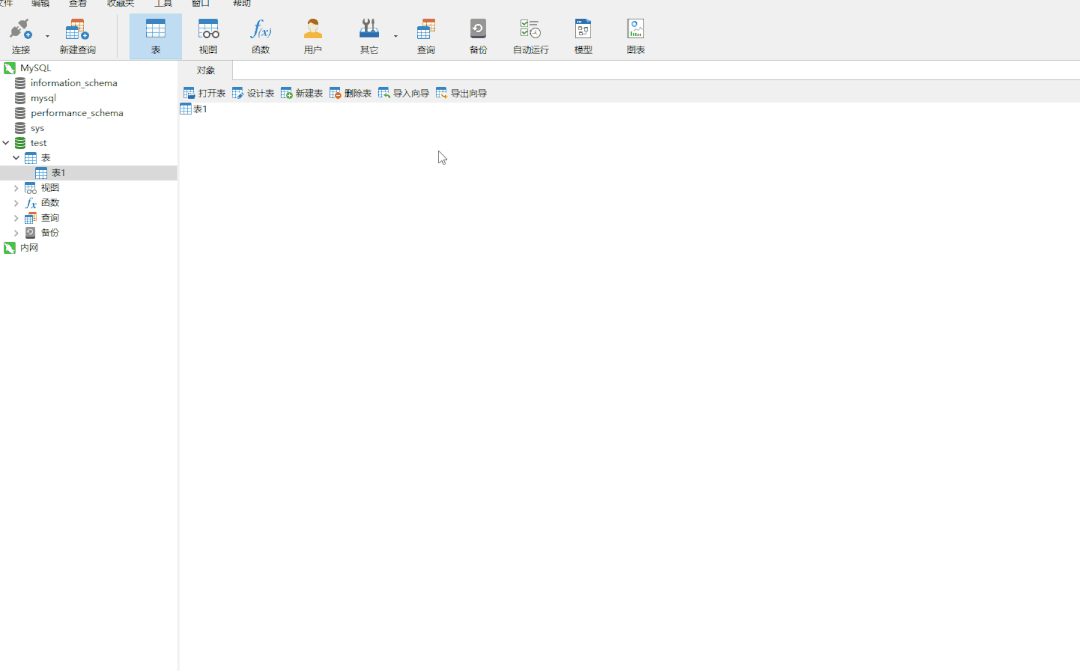The height and width of the screenshot is (671, 1080).
Task: Open the 模型 (Model) toolbar icon
Action: 583,36
